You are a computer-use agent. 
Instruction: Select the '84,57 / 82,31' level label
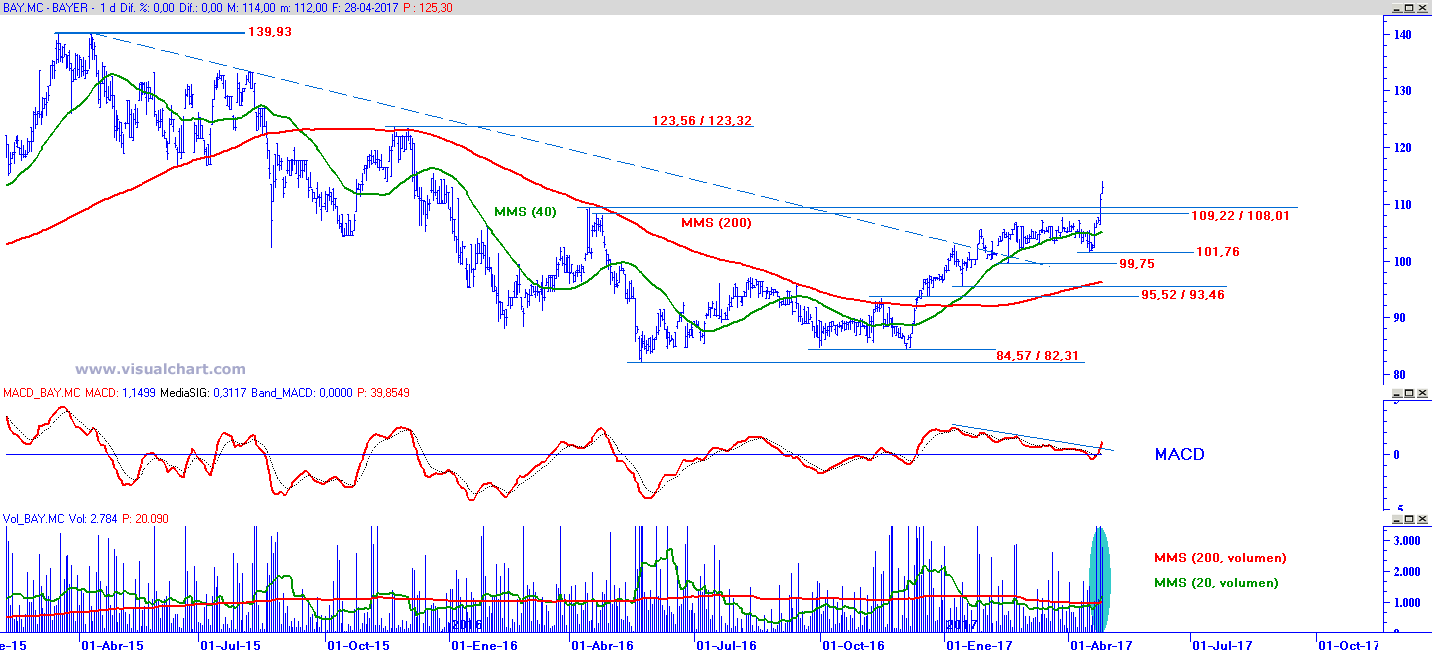pos(1038,355)
